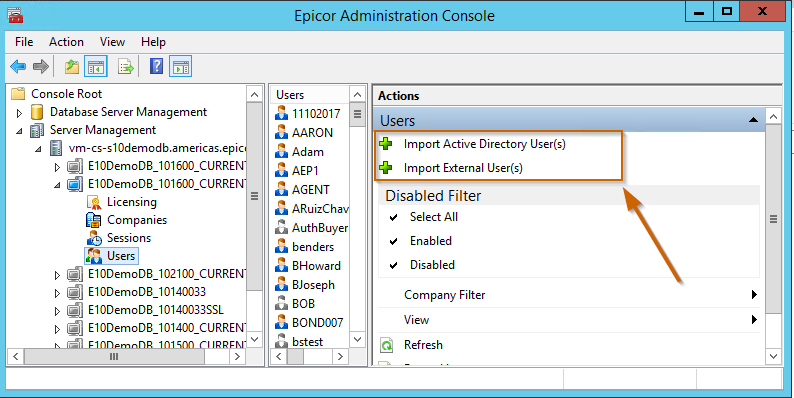Toggle the Show/Hide Action Pane toolbar icon
The width and height of the screenshot is (794, 398).
[x=180, y=66]
